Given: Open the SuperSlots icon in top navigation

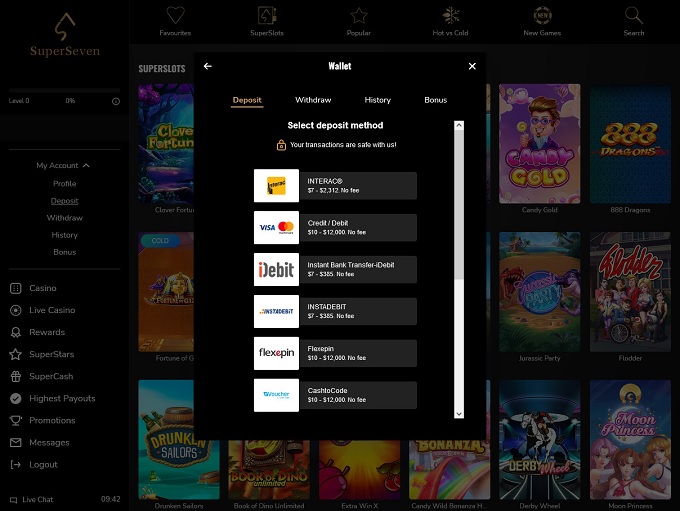Looking at the screenshot, I should pyautogui.click(x=267, y=16).
